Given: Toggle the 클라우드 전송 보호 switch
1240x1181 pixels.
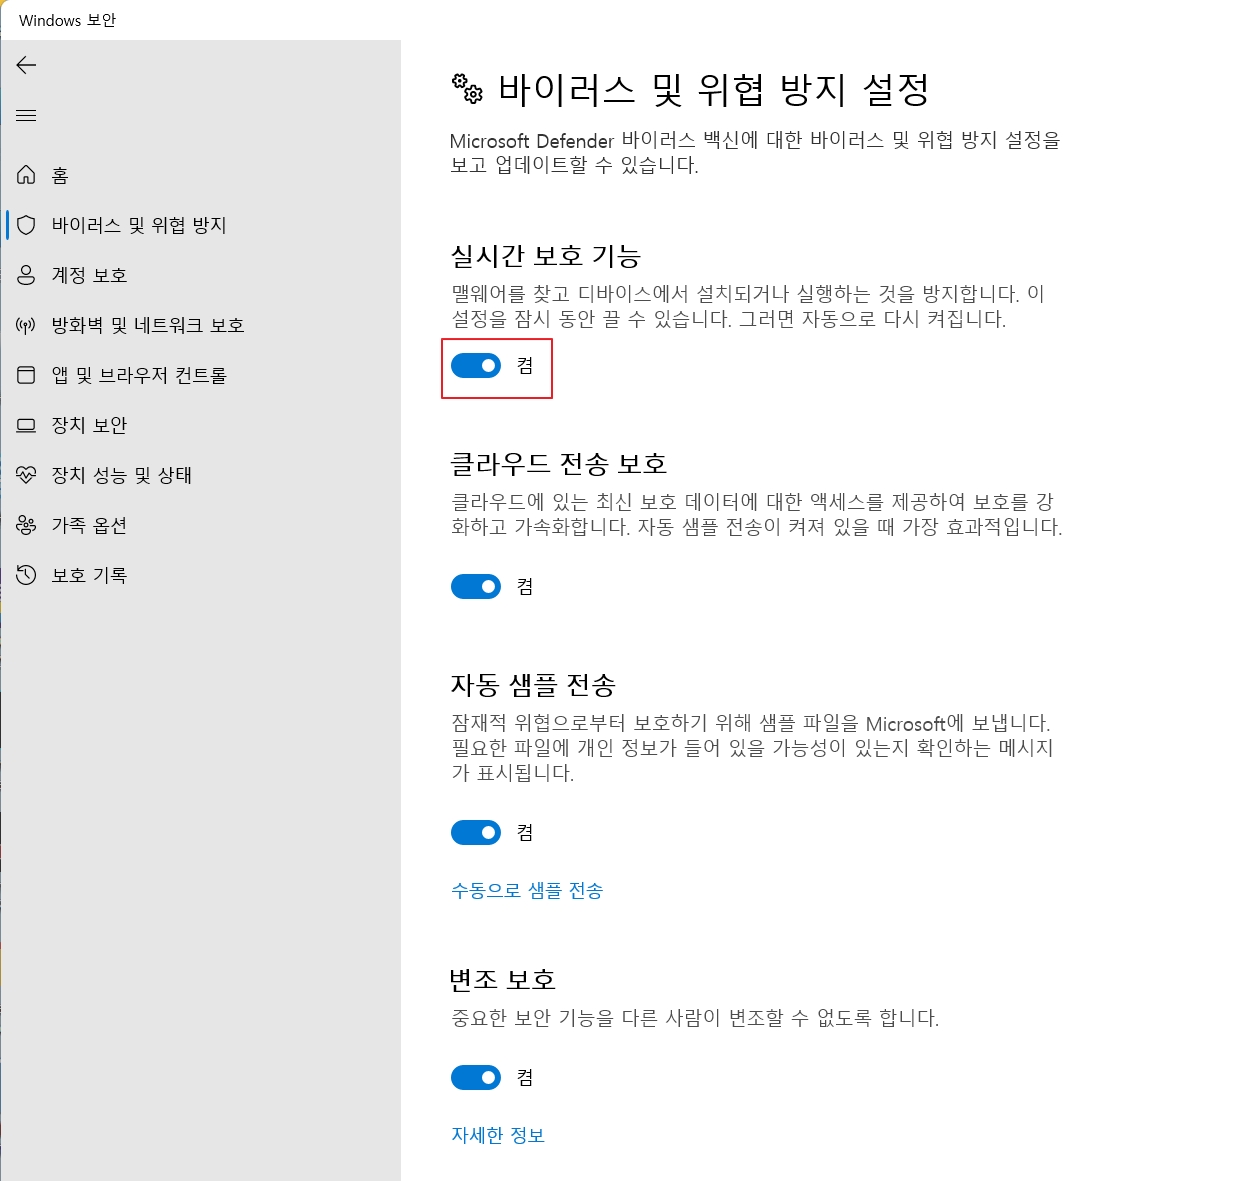Looking at the screenshot, I should 476,586.
